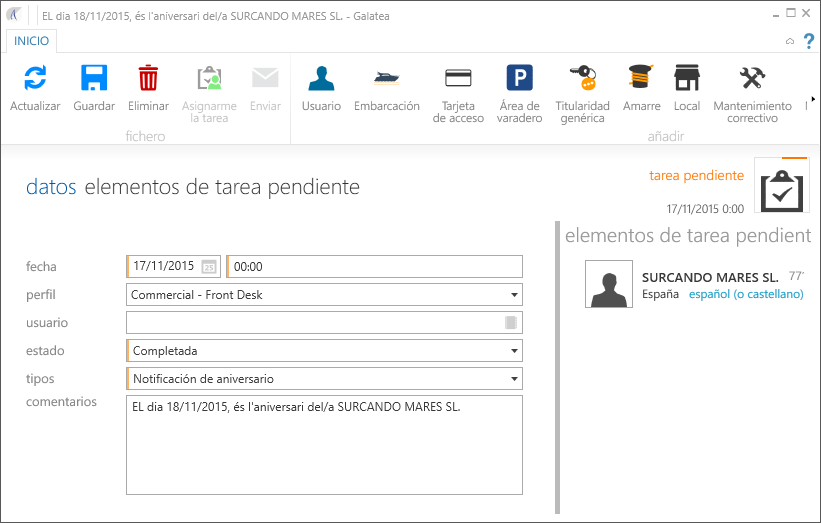Add a Titularidad genérica item

pos(582,79)
